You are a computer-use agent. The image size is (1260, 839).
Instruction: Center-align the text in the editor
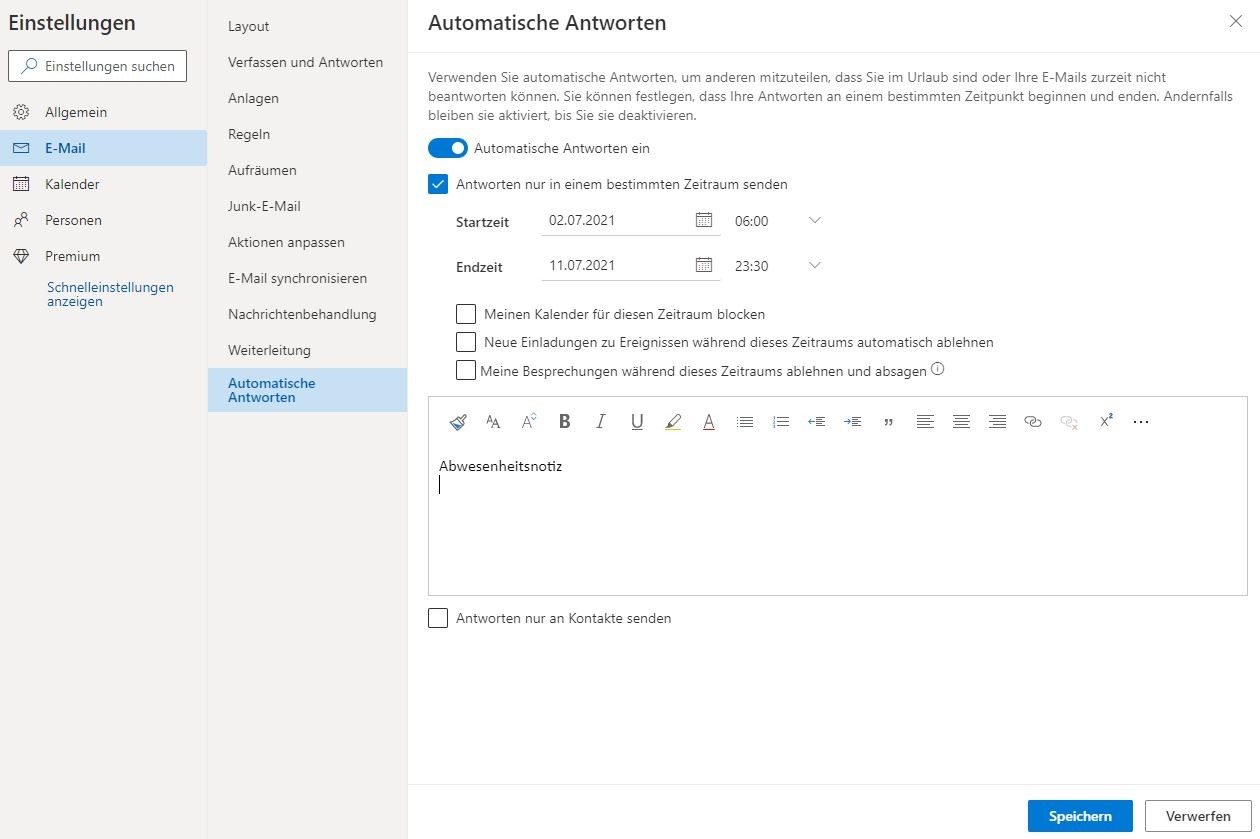[961, 422]
